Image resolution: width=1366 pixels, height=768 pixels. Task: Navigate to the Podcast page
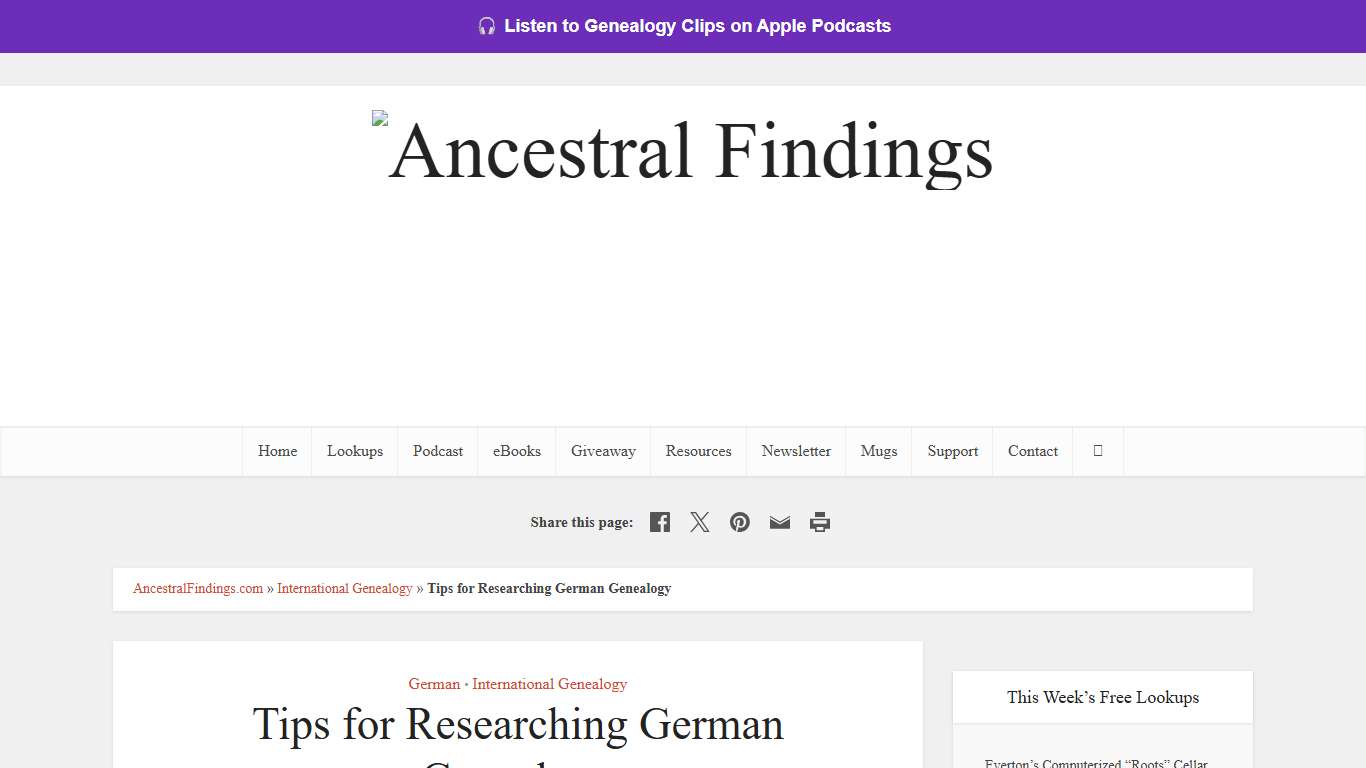click(437, 451)
